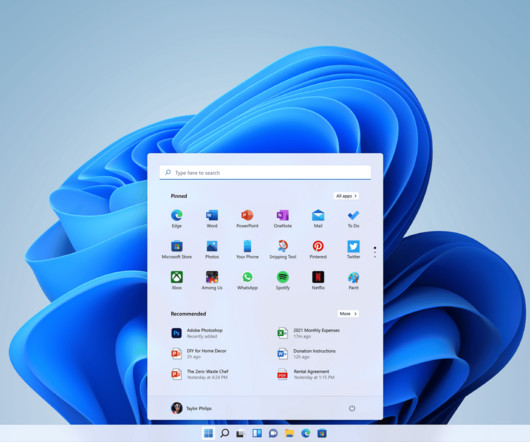Open the Xbox app
This screenshot has width=530, height=442.
[x=176, y=280]
